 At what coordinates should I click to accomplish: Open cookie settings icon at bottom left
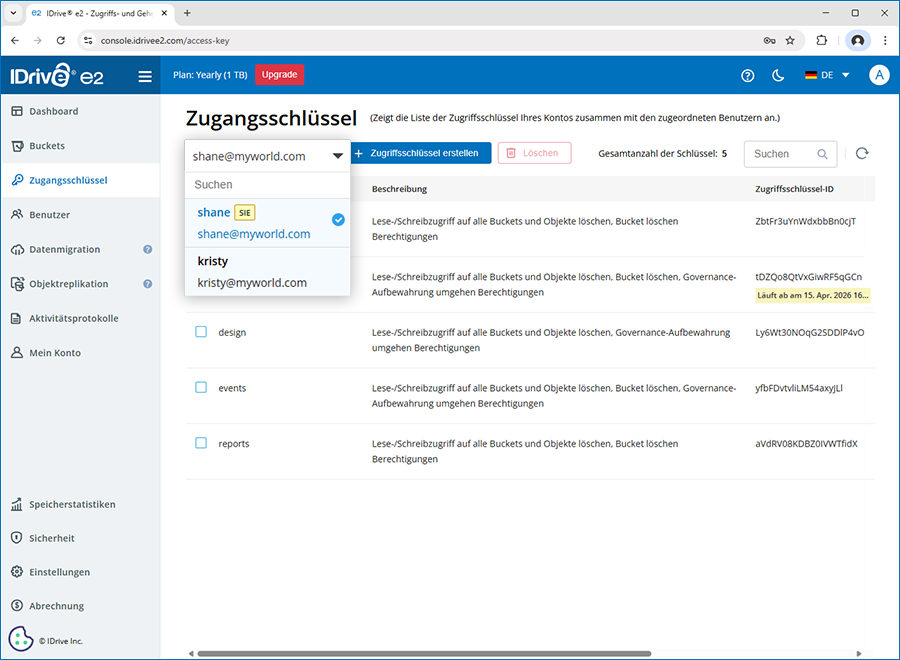click(x=21, y=638)
